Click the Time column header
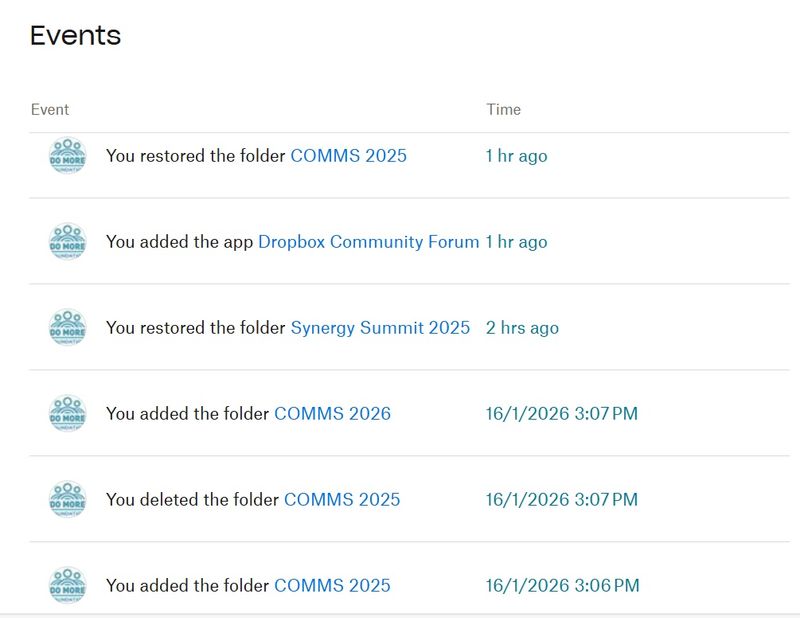 (x=503, y=109)
